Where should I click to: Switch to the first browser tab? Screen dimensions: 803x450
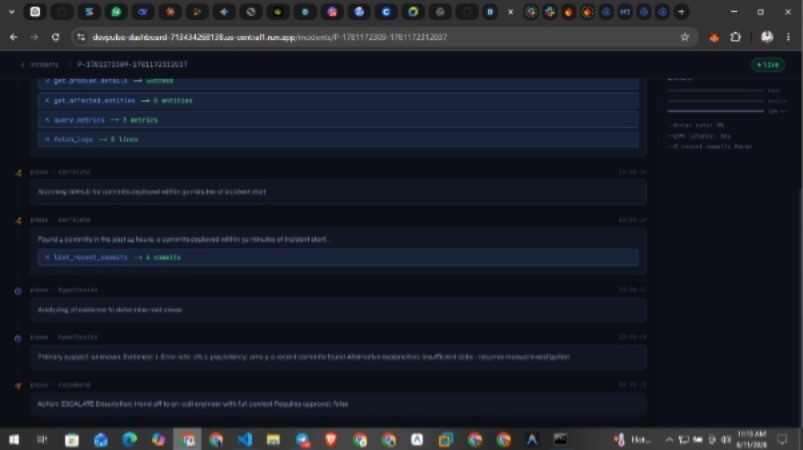click(x=35, y=12)
